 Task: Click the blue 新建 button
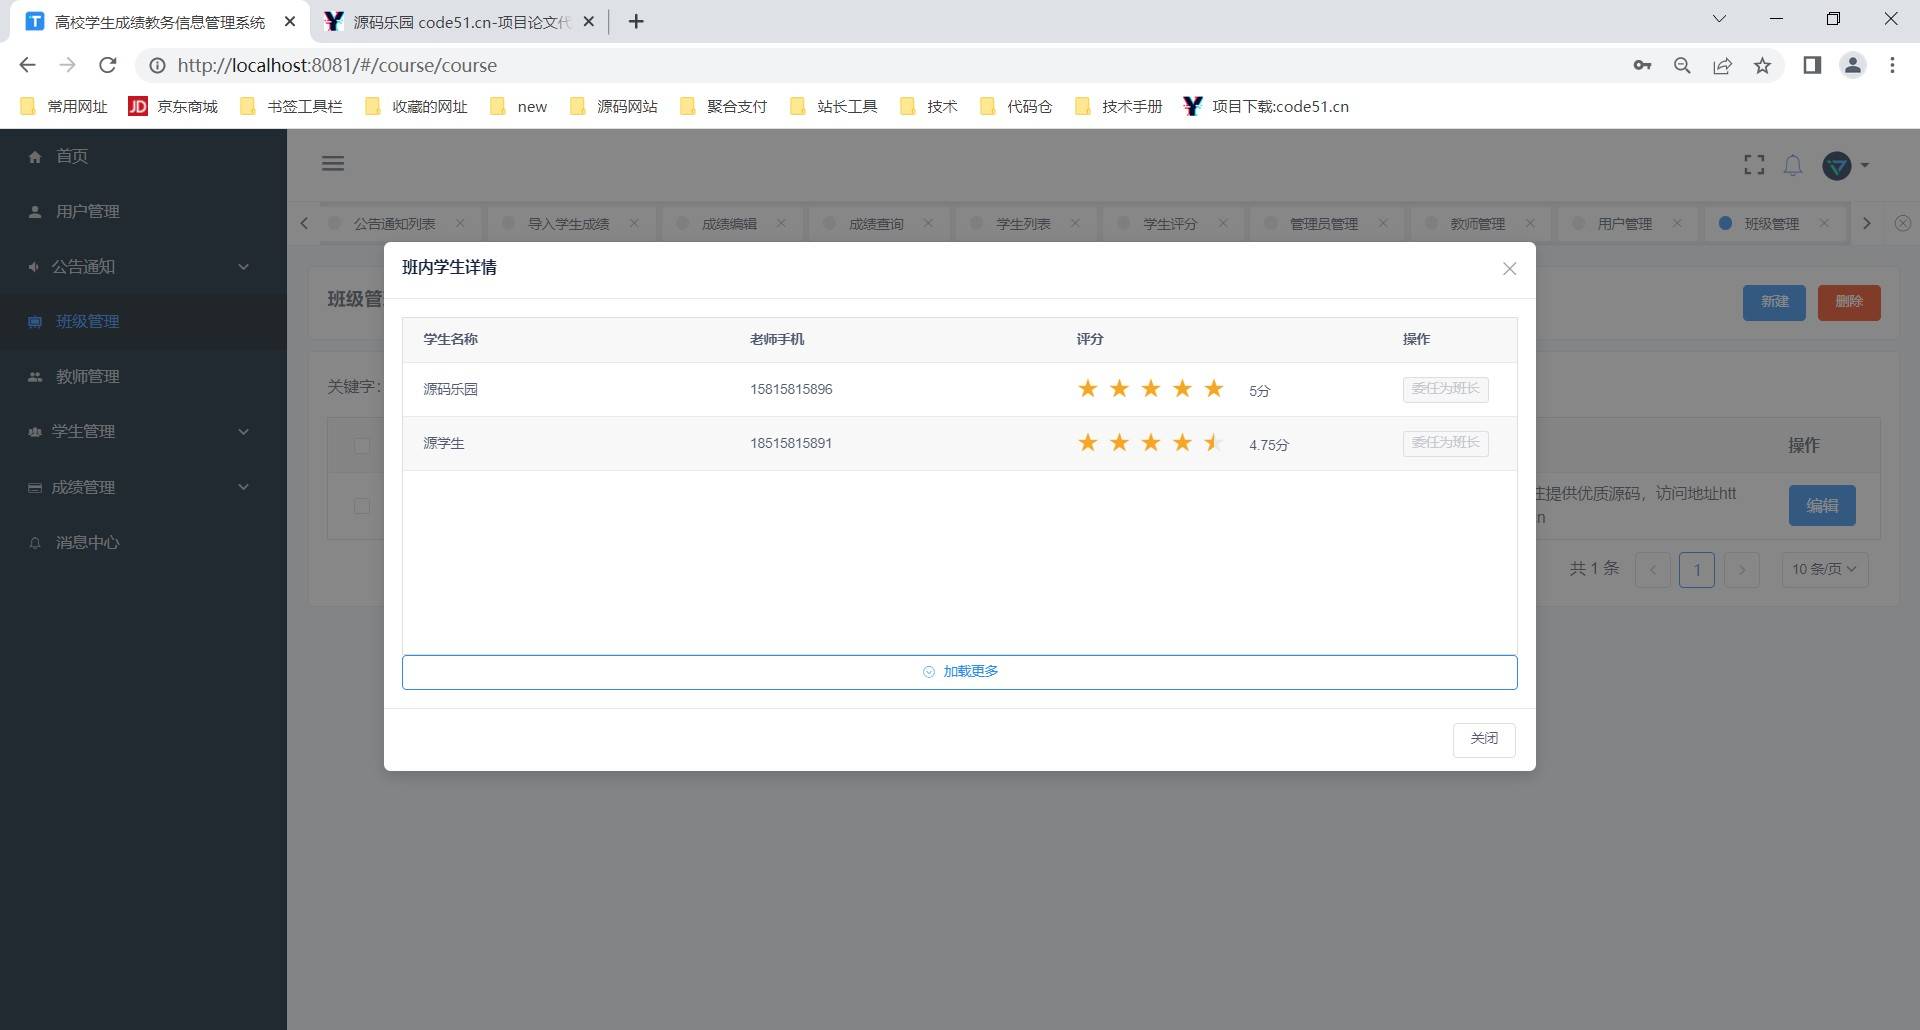1774,302
